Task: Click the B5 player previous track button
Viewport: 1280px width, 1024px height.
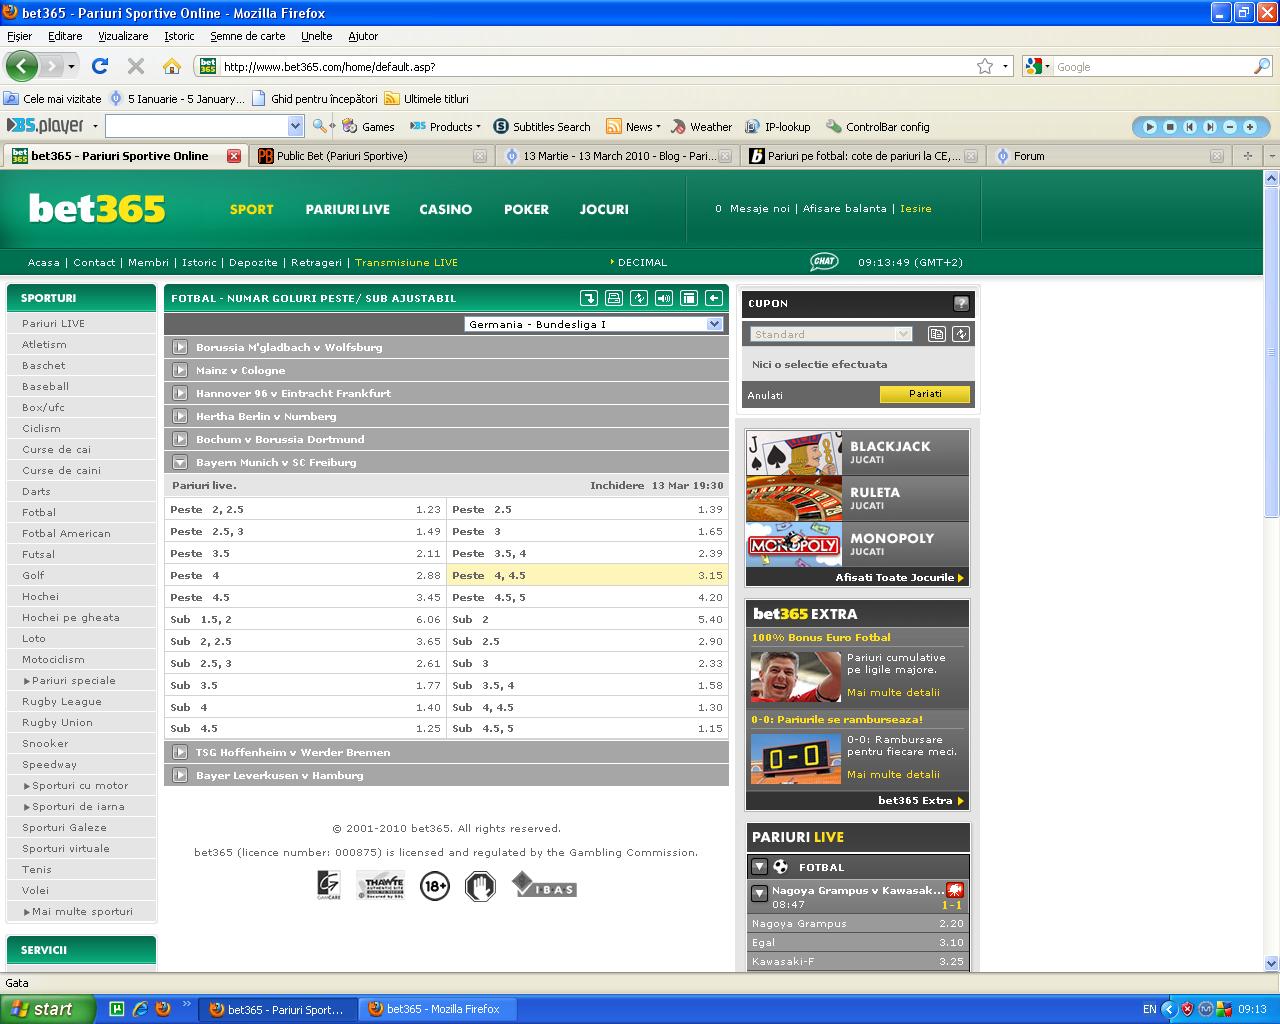Action: tap(1190, 127)
